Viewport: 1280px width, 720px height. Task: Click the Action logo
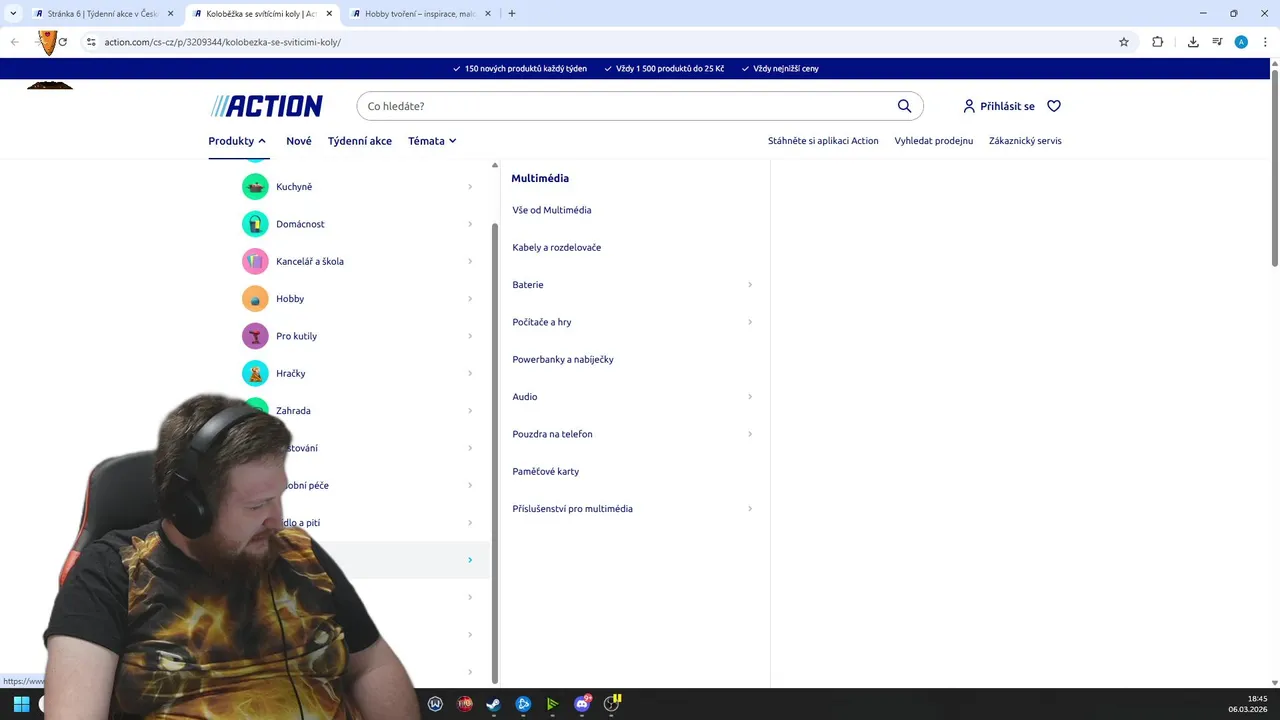click(x=266, y=106)
